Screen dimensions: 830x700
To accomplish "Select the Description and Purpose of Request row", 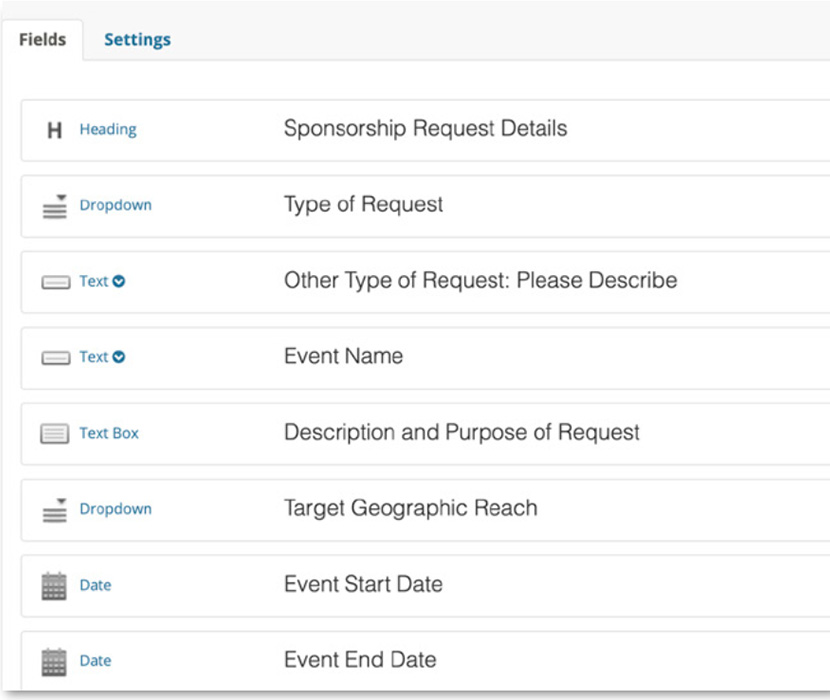I will click(461, 433).
